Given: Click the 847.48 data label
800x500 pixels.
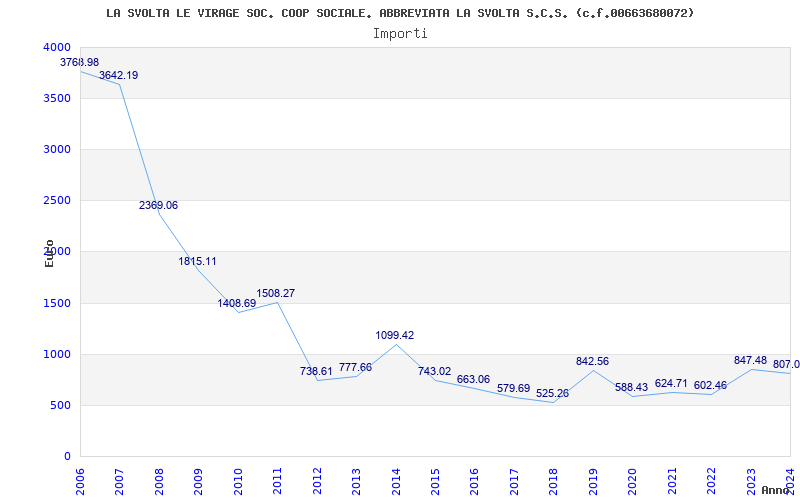Looking at the screenshot, I should click(x=751, y=361).
